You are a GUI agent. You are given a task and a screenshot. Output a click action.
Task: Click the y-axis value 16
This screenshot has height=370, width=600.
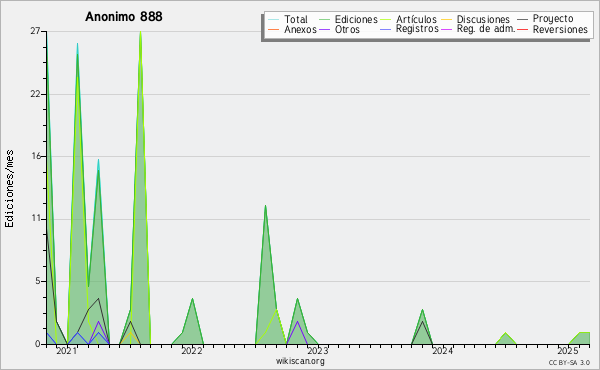pyautogui.click(x=35, y=156)
